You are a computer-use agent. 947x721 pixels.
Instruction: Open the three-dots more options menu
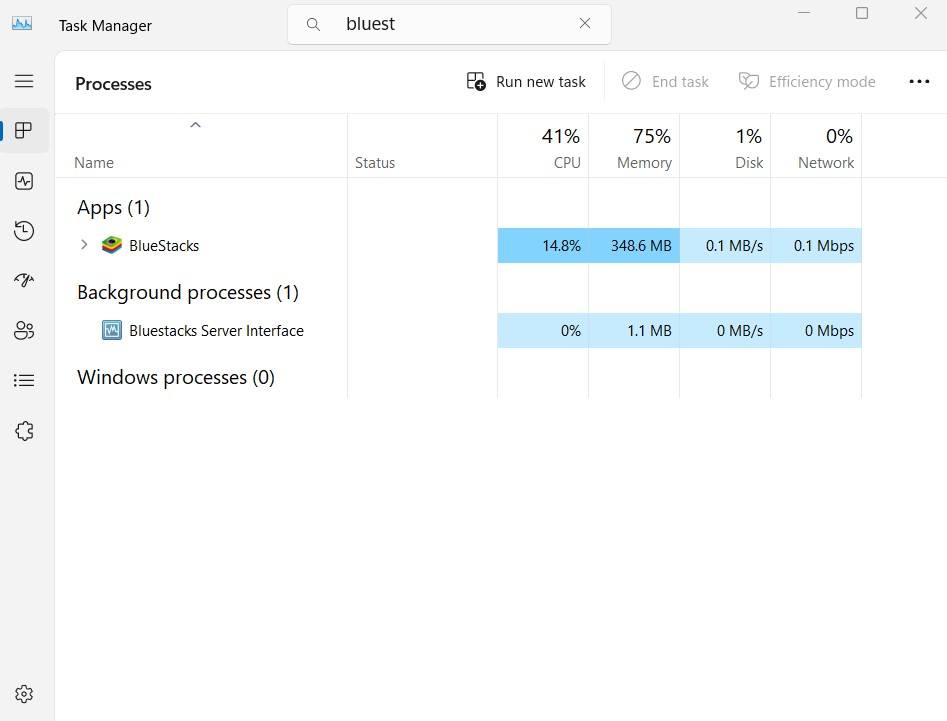click(919, 82)
